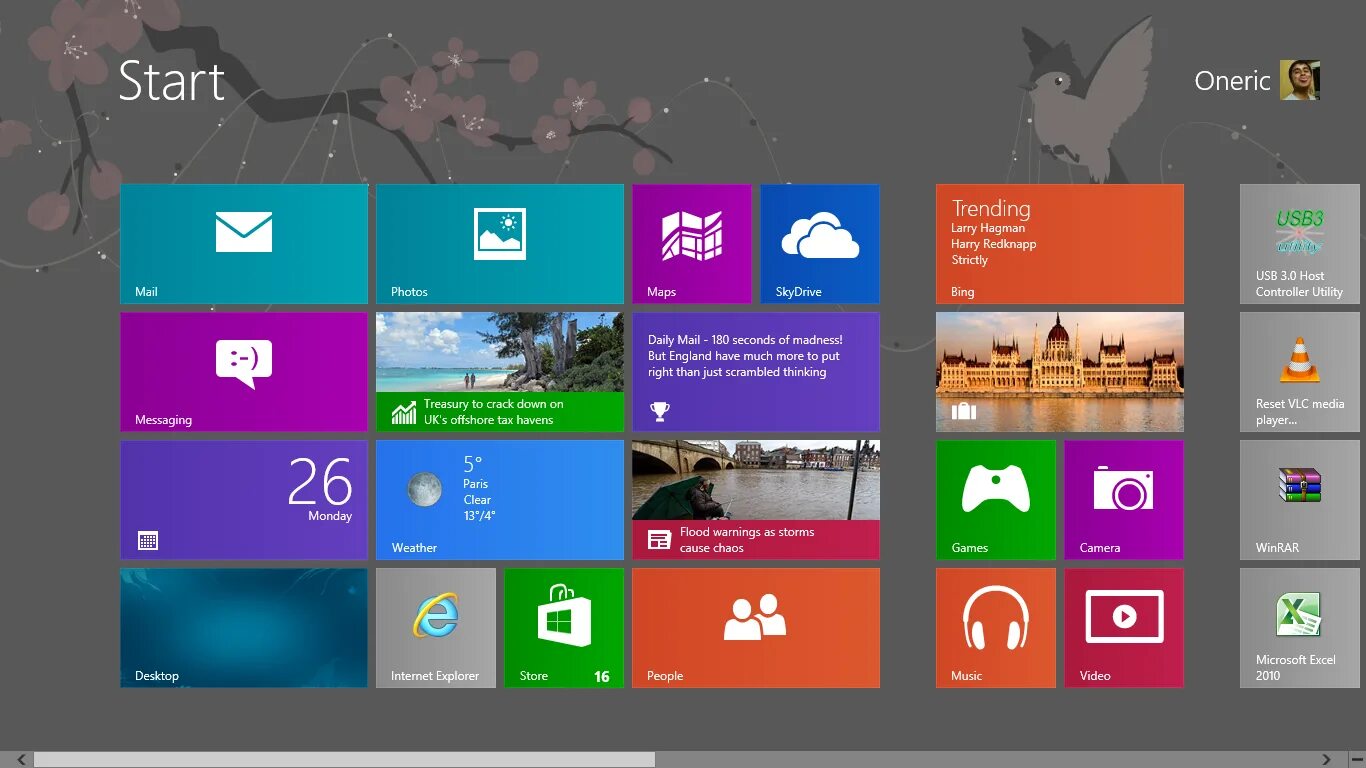Open the Photos tile picture icon
This screenshot has width=1366, height=768.
click(500, 234)
